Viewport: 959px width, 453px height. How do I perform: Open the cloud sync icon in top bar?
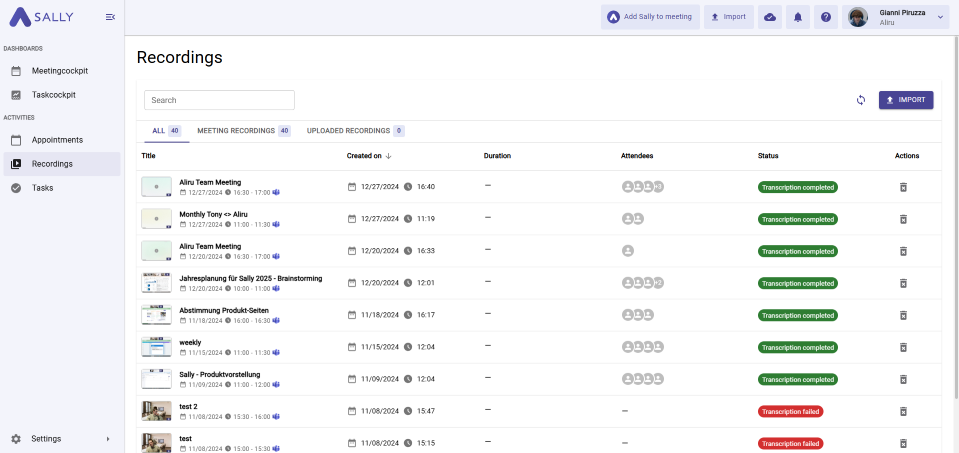tap(770, 17)
